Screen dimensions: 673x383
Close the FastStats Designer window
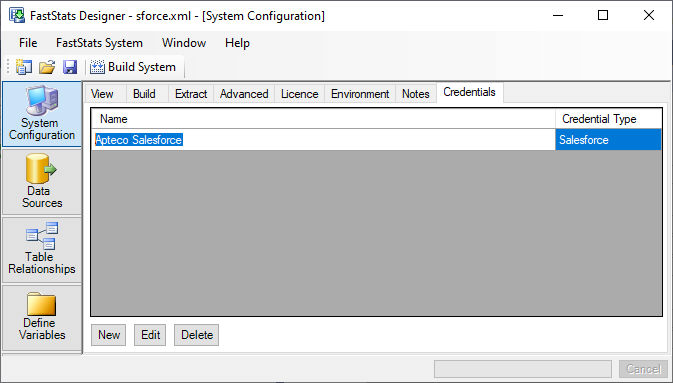tap(649, 15)
